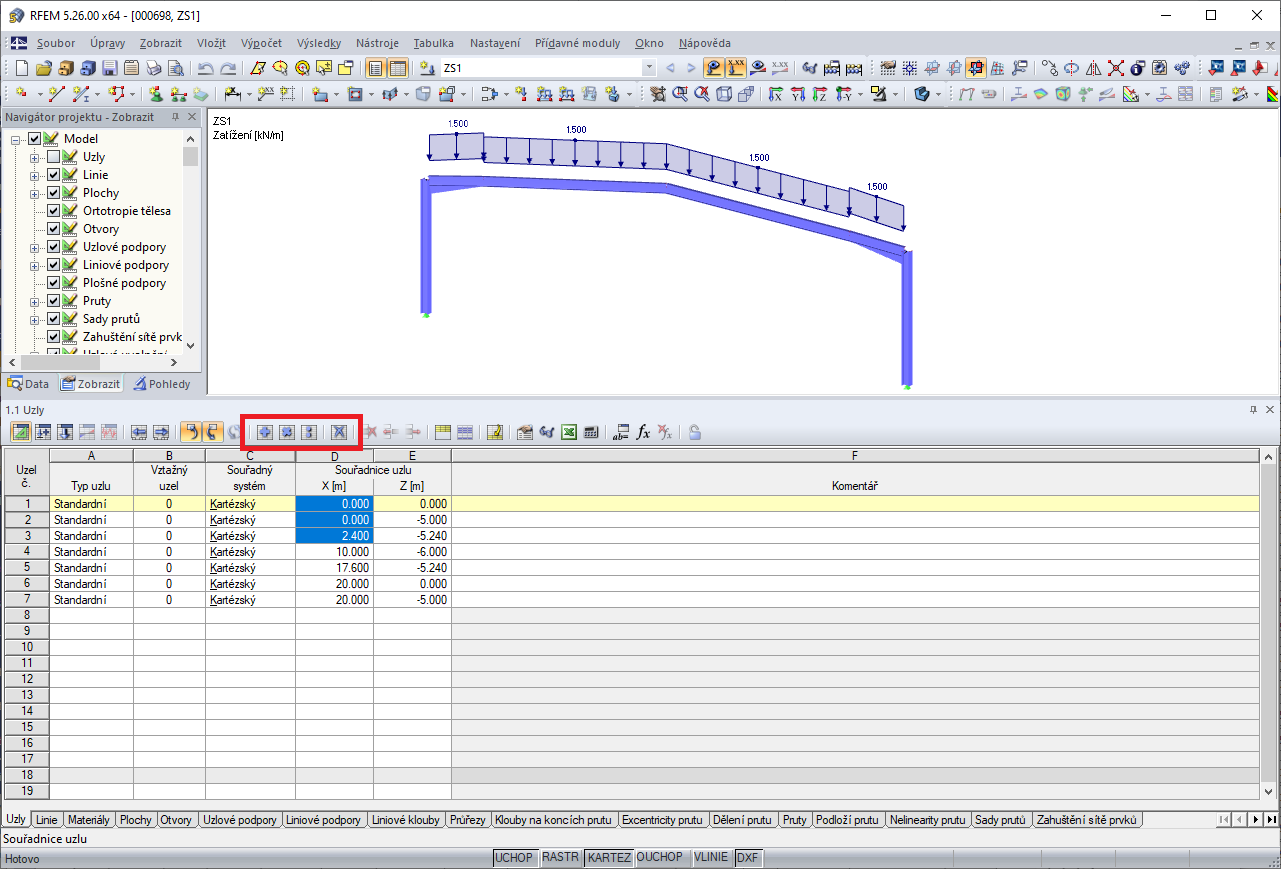The width and height of the screenshot is (1281, 869).
Task: Go to the next table arrow icon
Action: 160,432
